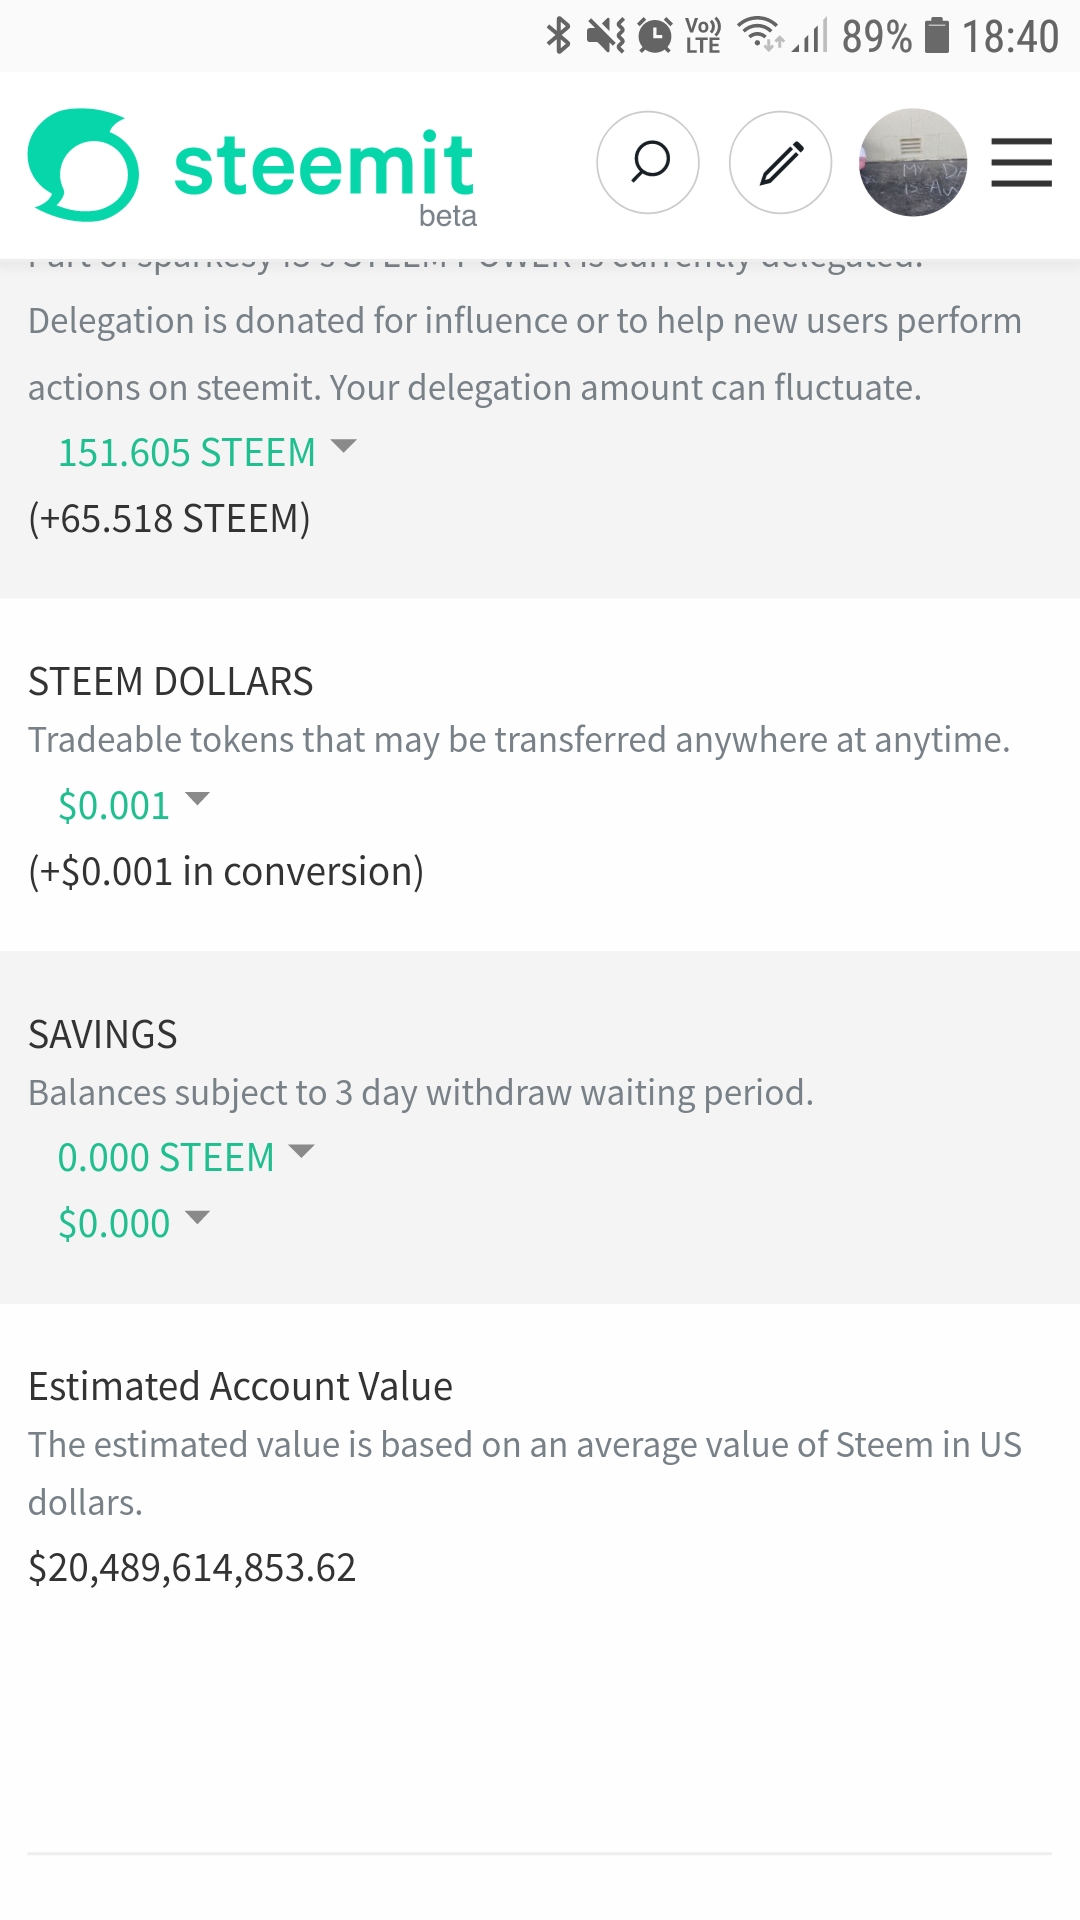Tap the $20,489,614,853.62 account value
Screen dimensions: 1080x1920
[192, 1568]
